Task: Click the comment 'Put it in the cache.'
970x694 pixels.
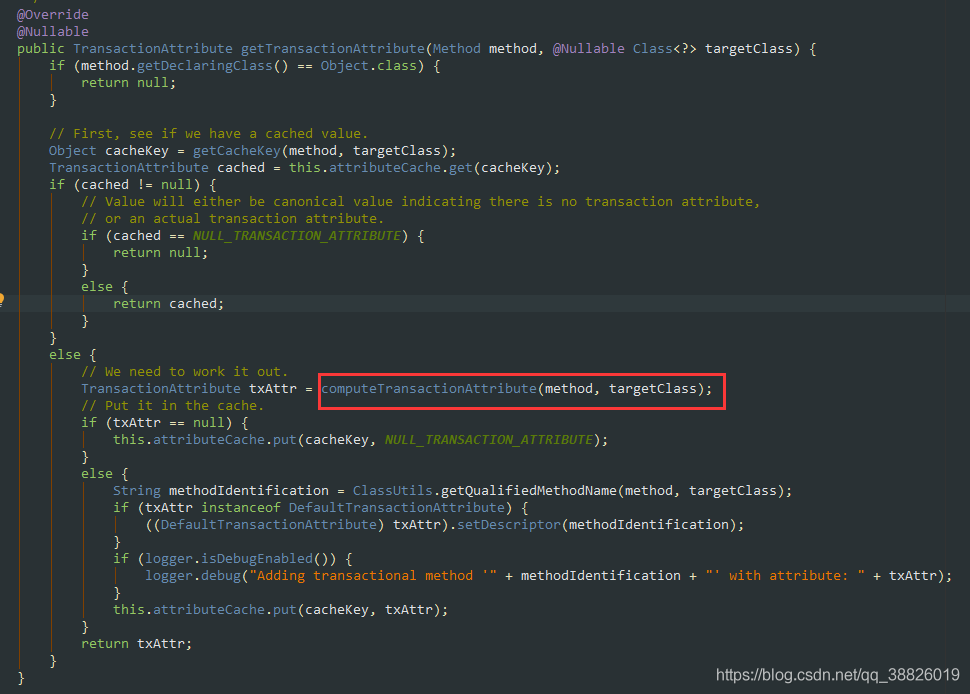Action: click(173, 406)
